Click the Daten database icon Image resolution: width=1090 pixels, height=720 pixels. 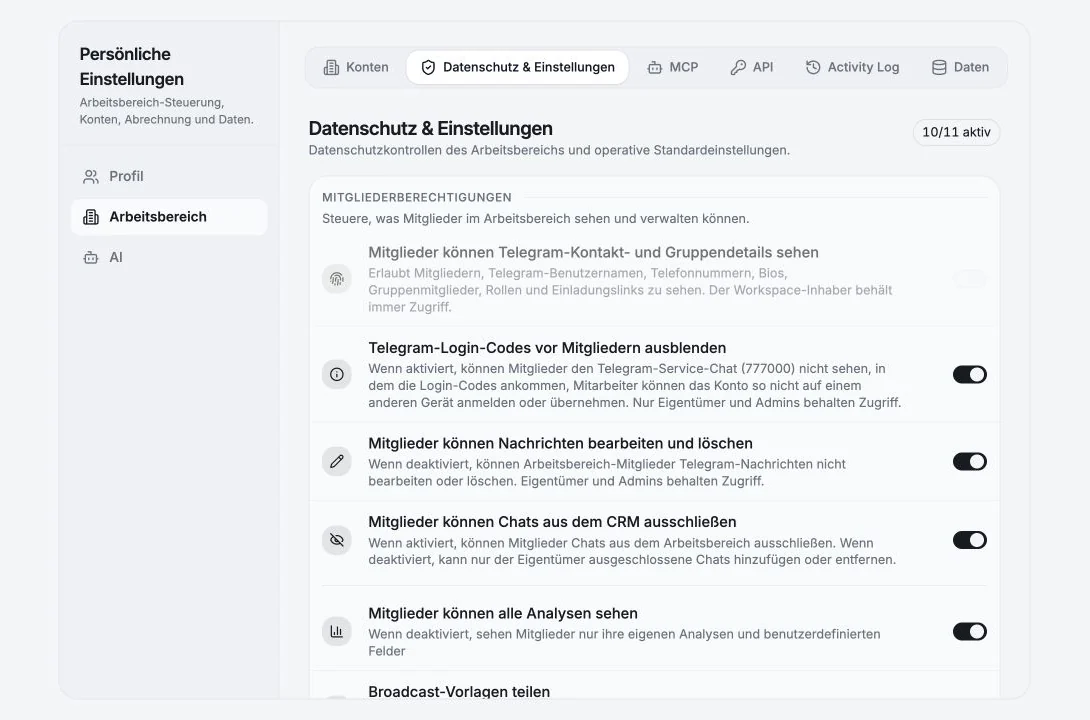point(939,67)
